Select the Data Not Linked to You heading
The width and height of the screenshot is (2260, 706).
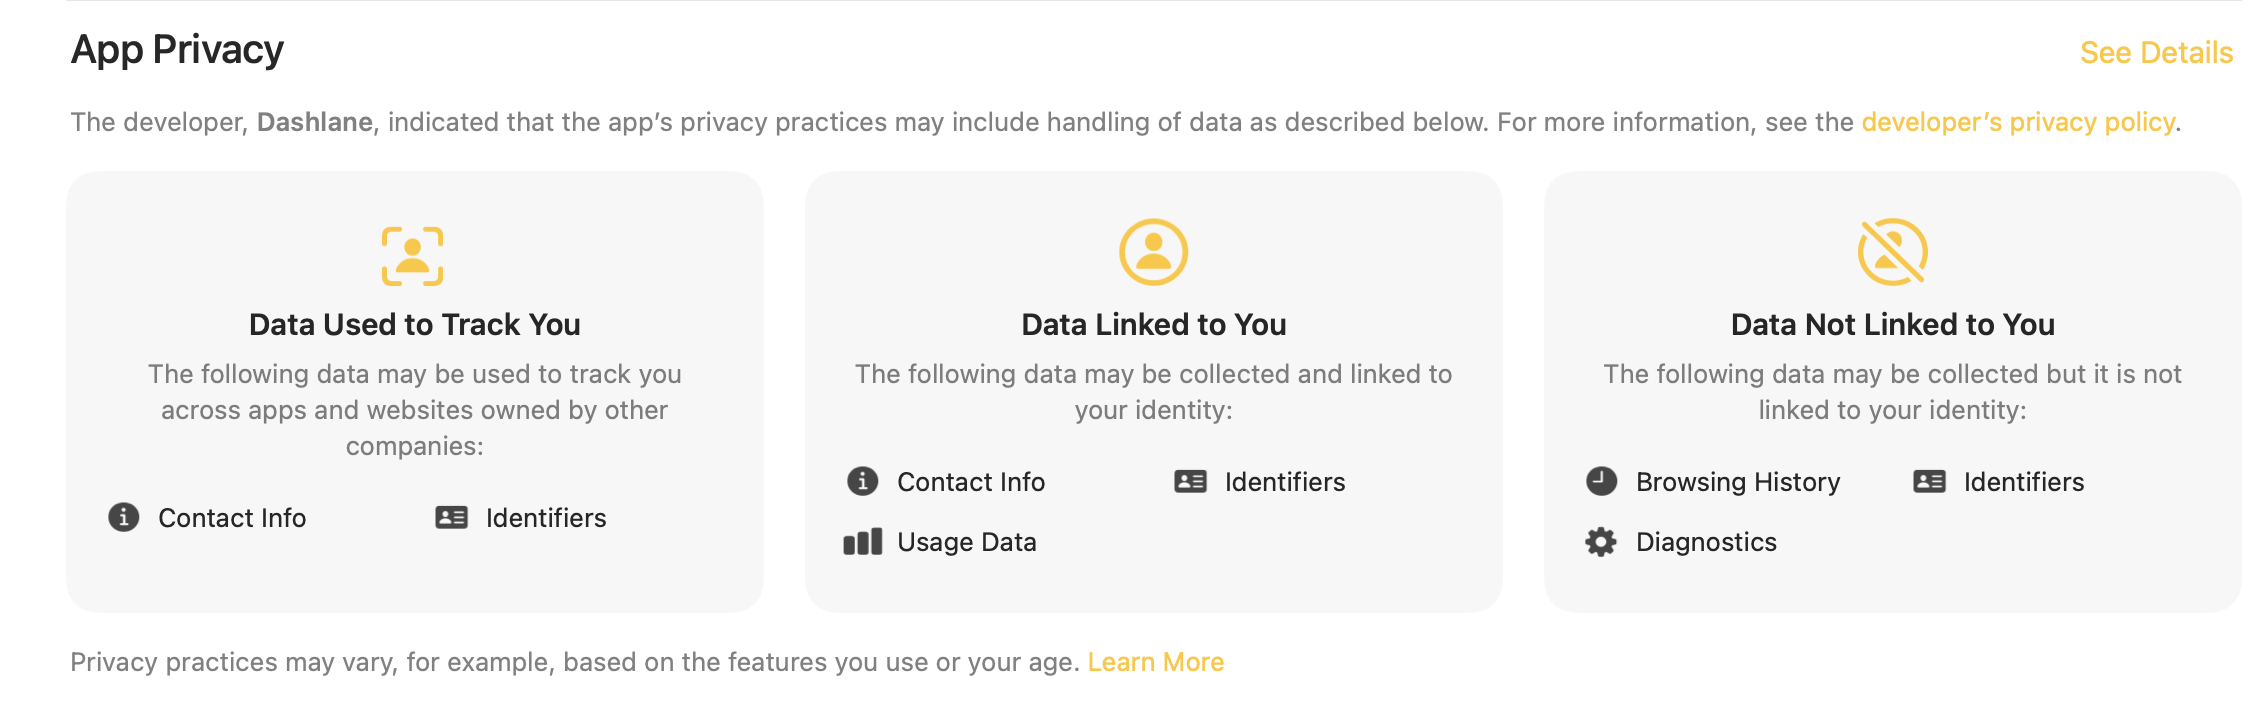[x=1892, y=325]
